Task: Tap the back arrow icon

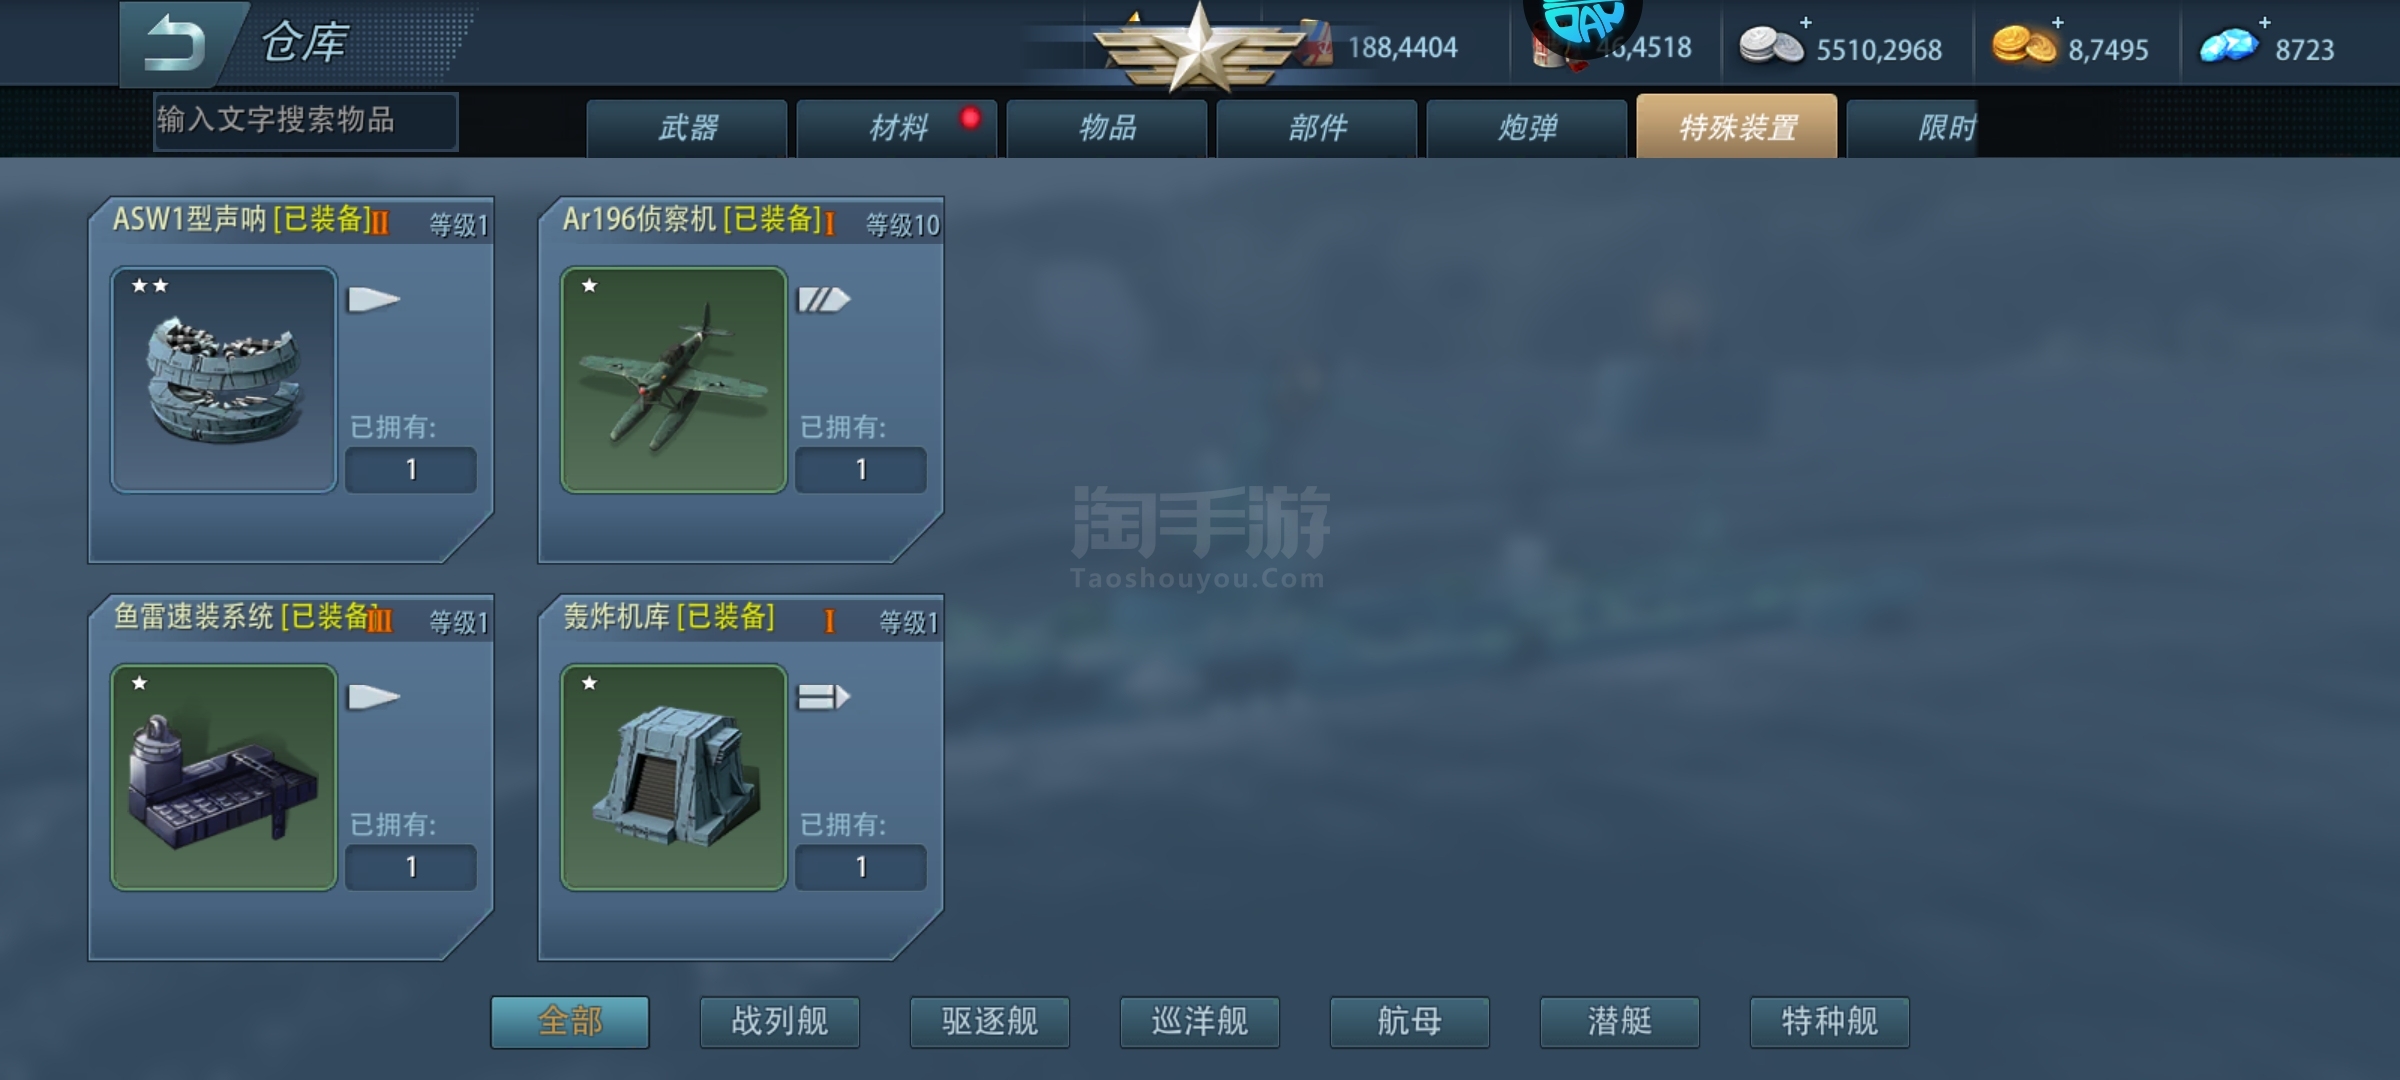Action: point(174,43)
